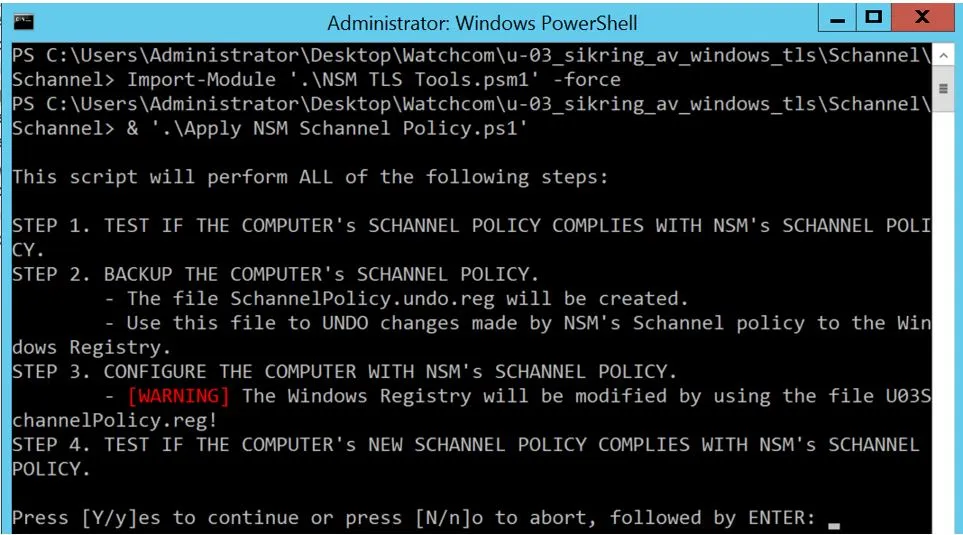
Task: Close the Administrator PowerShell window
Action: 922,19
